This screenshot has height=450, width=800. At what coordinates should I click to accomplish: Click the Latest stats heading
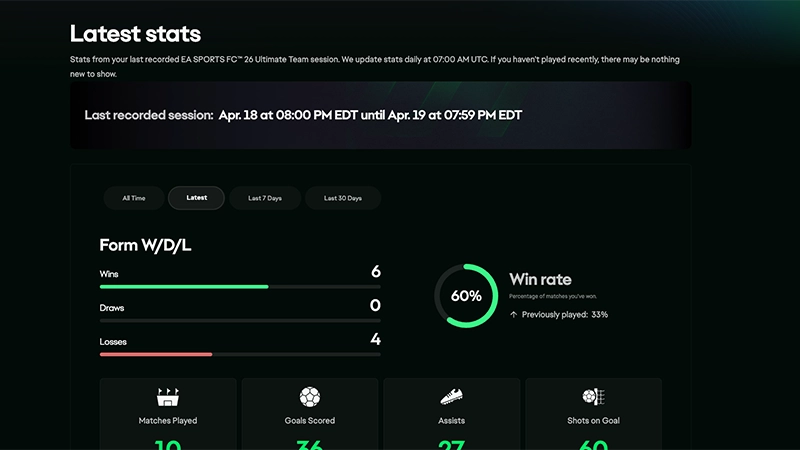[x=135, y=34]
